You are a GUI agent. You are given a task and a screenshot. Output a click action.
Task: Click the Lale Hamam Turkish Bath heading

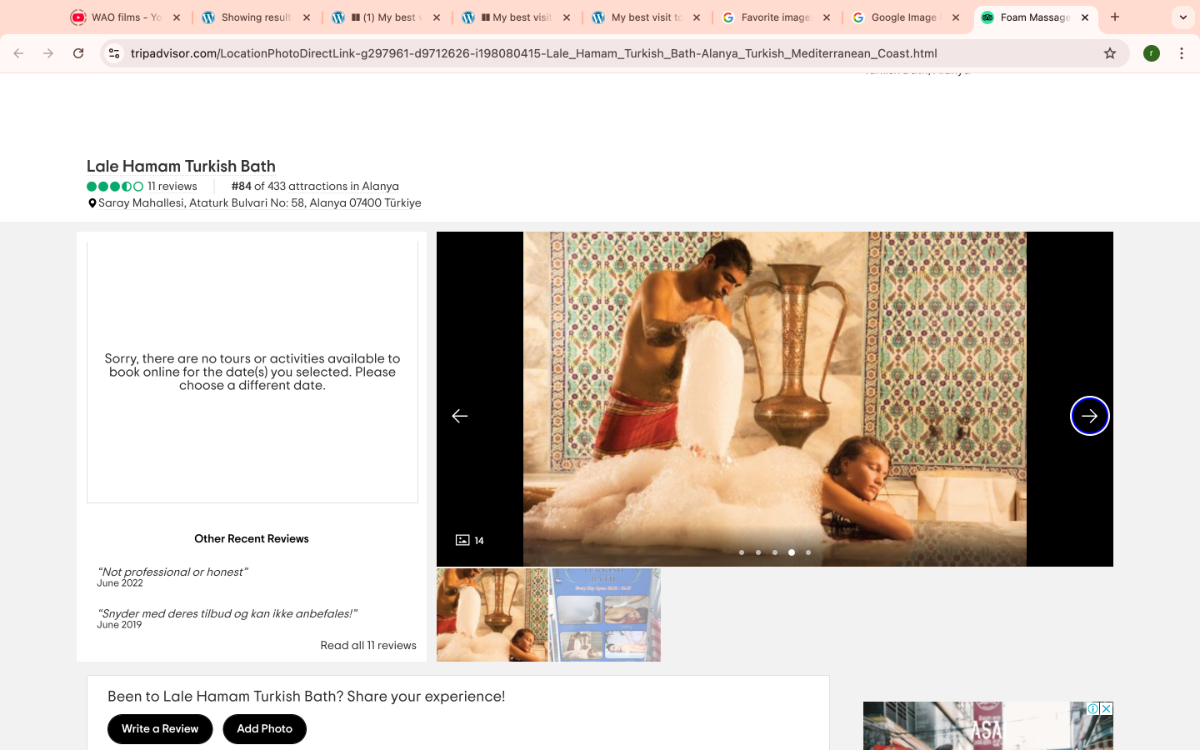181,166
